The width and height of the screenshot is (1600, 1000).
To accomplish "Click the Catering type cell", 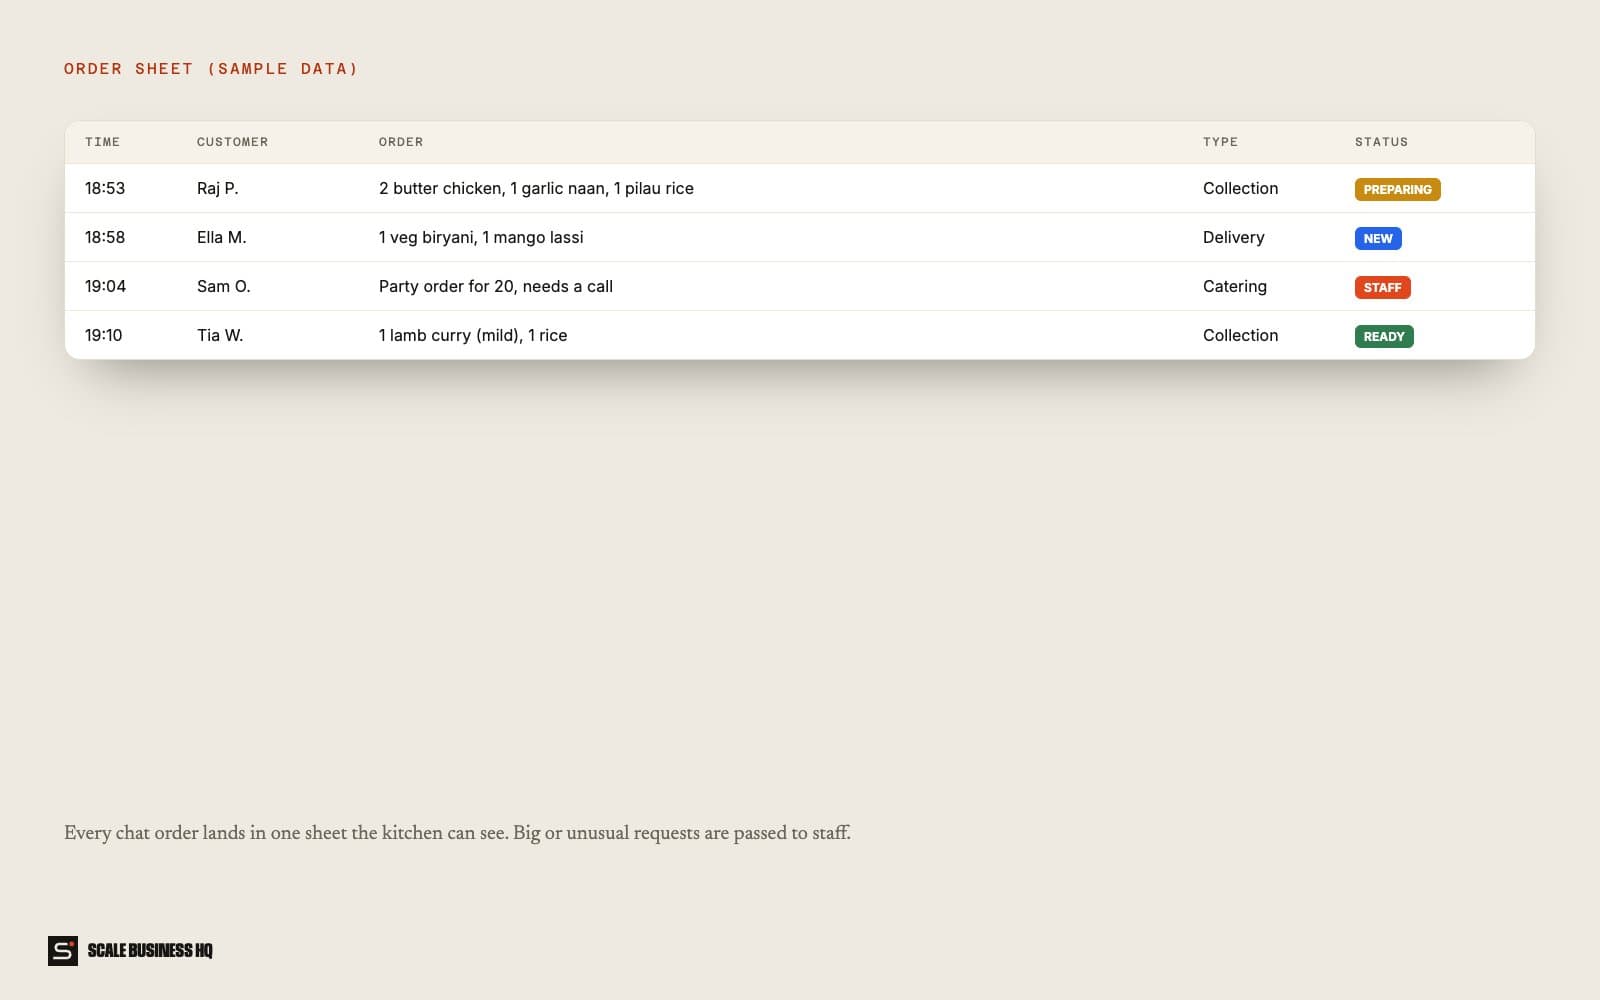I will point(1234,286).
